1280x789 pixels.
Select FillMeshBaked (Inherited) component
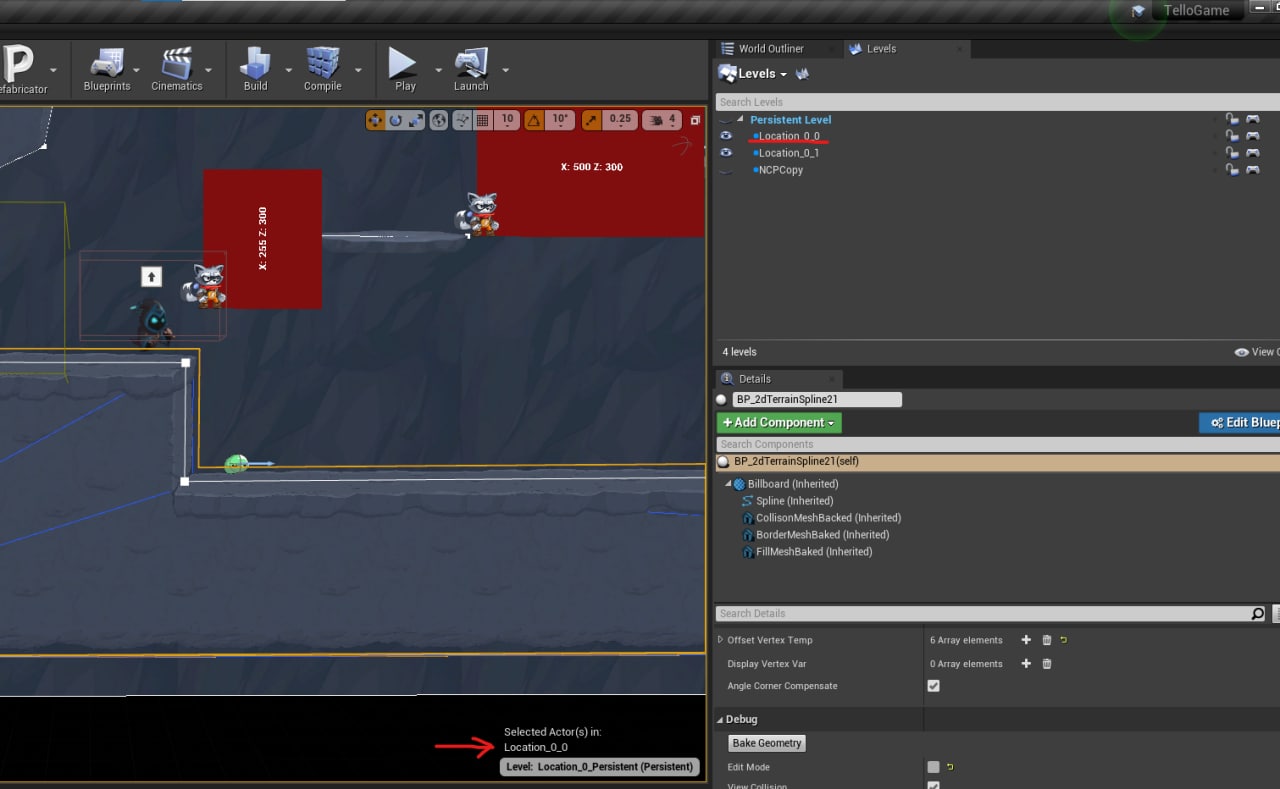click(807, 552)
